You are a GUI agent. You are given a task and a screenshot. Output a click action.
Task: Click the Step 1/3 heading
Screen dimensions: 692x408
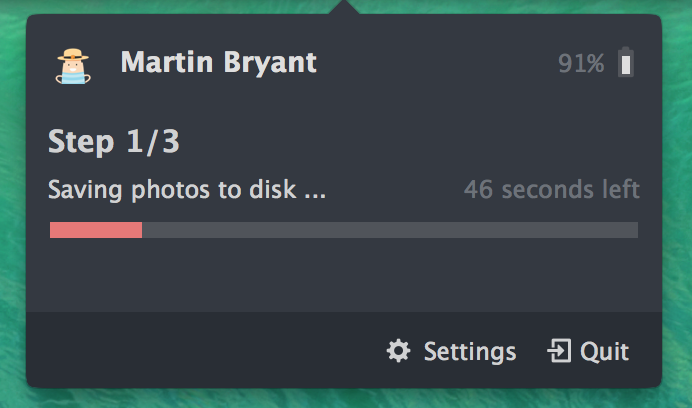pos(114,142)
